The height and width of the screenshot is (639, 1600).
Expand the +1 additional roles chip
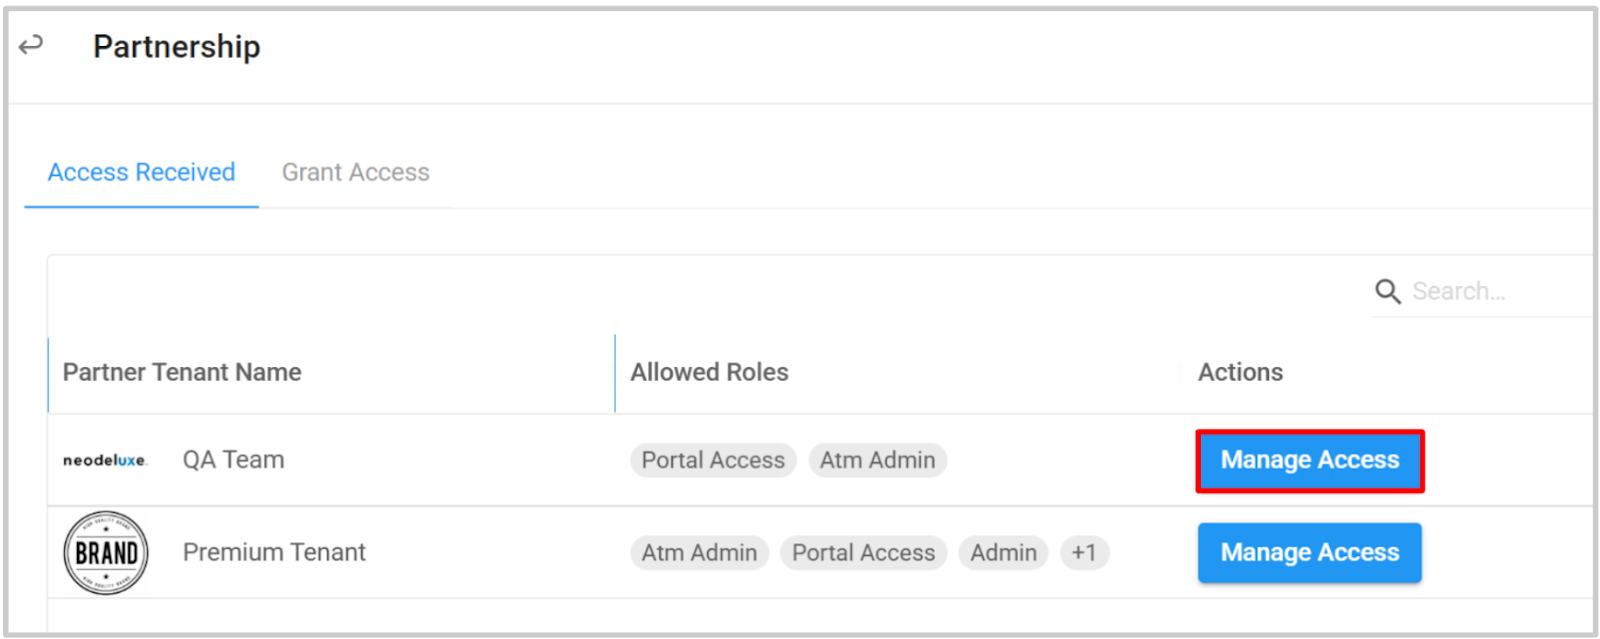click(x=1084, y=553)
